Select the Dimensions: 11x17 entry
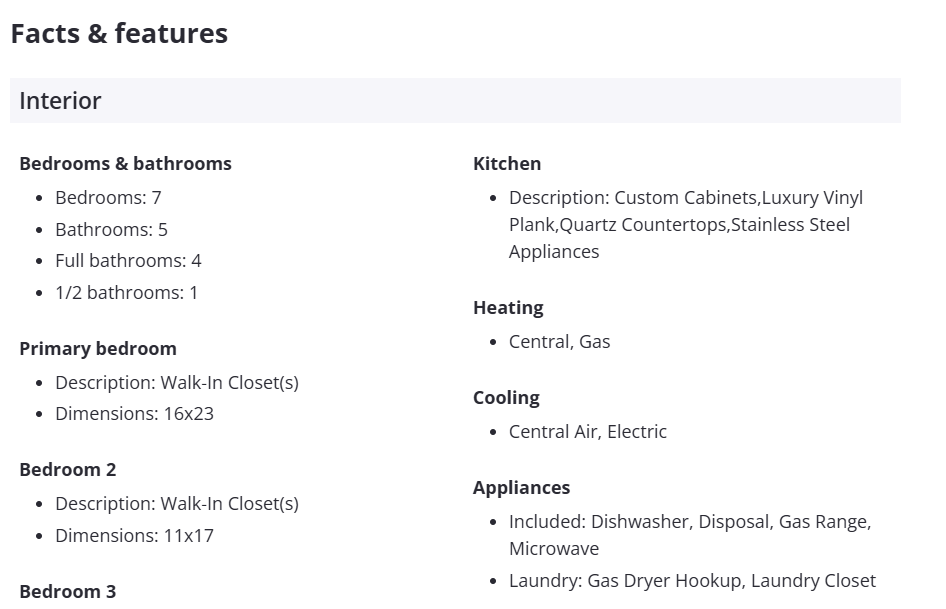The width and height of the screenshot is (946, 609). pyautogui.click(x=134, y=536)
